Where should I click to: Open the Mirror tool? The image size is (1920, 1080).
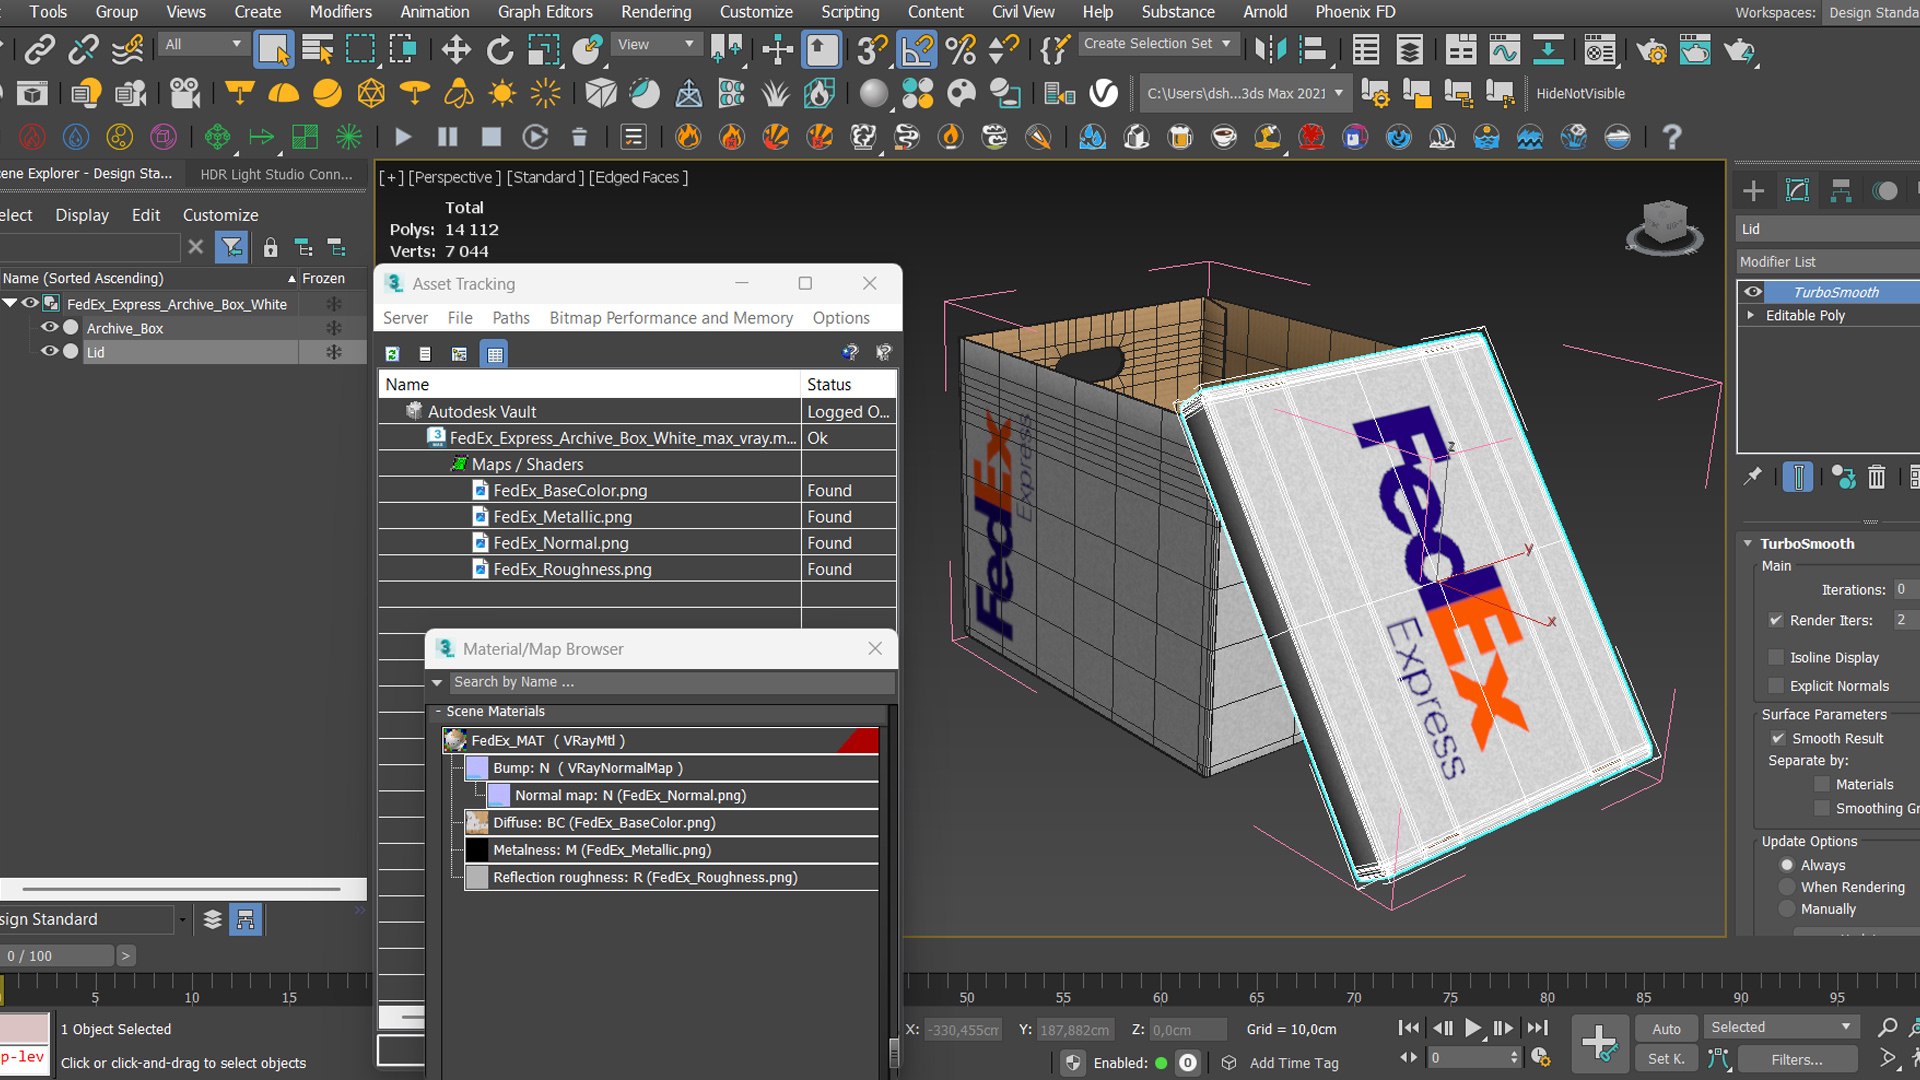(x=1270, y=49)
